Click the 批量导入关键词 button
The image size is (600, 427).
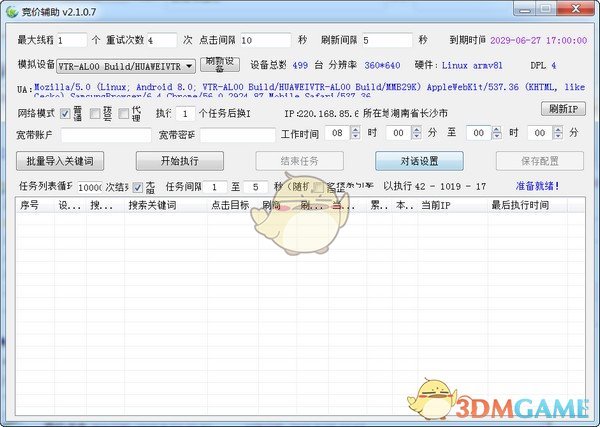click(60, 161)
